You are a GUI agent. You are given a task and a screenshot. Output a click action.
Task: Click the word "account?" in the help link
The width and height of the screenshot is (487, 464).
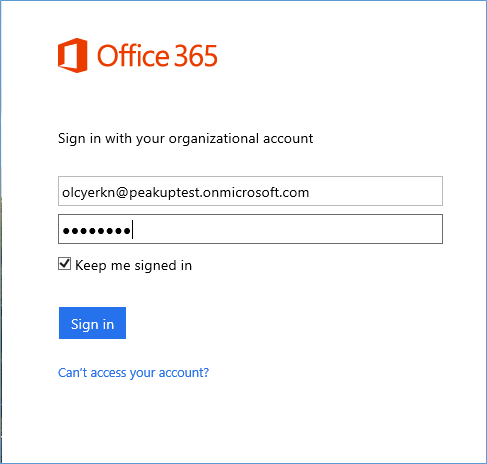pos(184,373)
